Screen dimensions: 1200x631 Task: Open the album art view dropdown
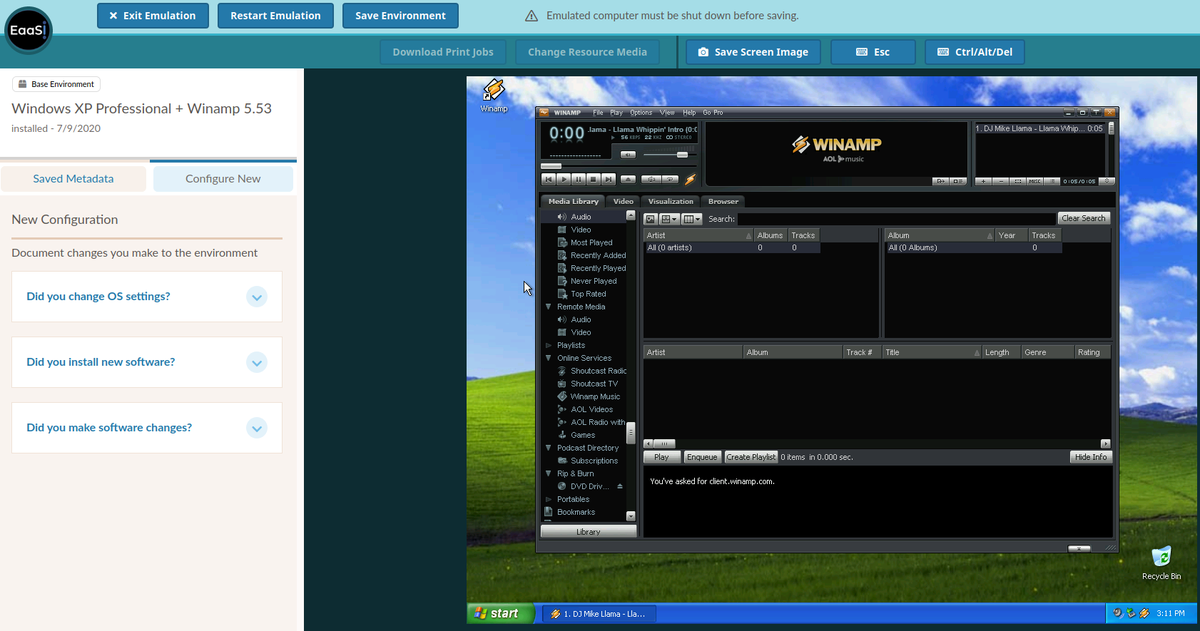pos(669,219)
